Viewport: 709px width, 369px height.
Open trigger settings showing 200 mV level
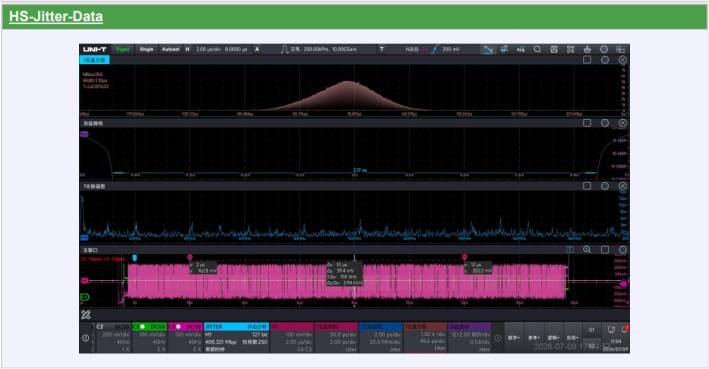tap(427, 49)
